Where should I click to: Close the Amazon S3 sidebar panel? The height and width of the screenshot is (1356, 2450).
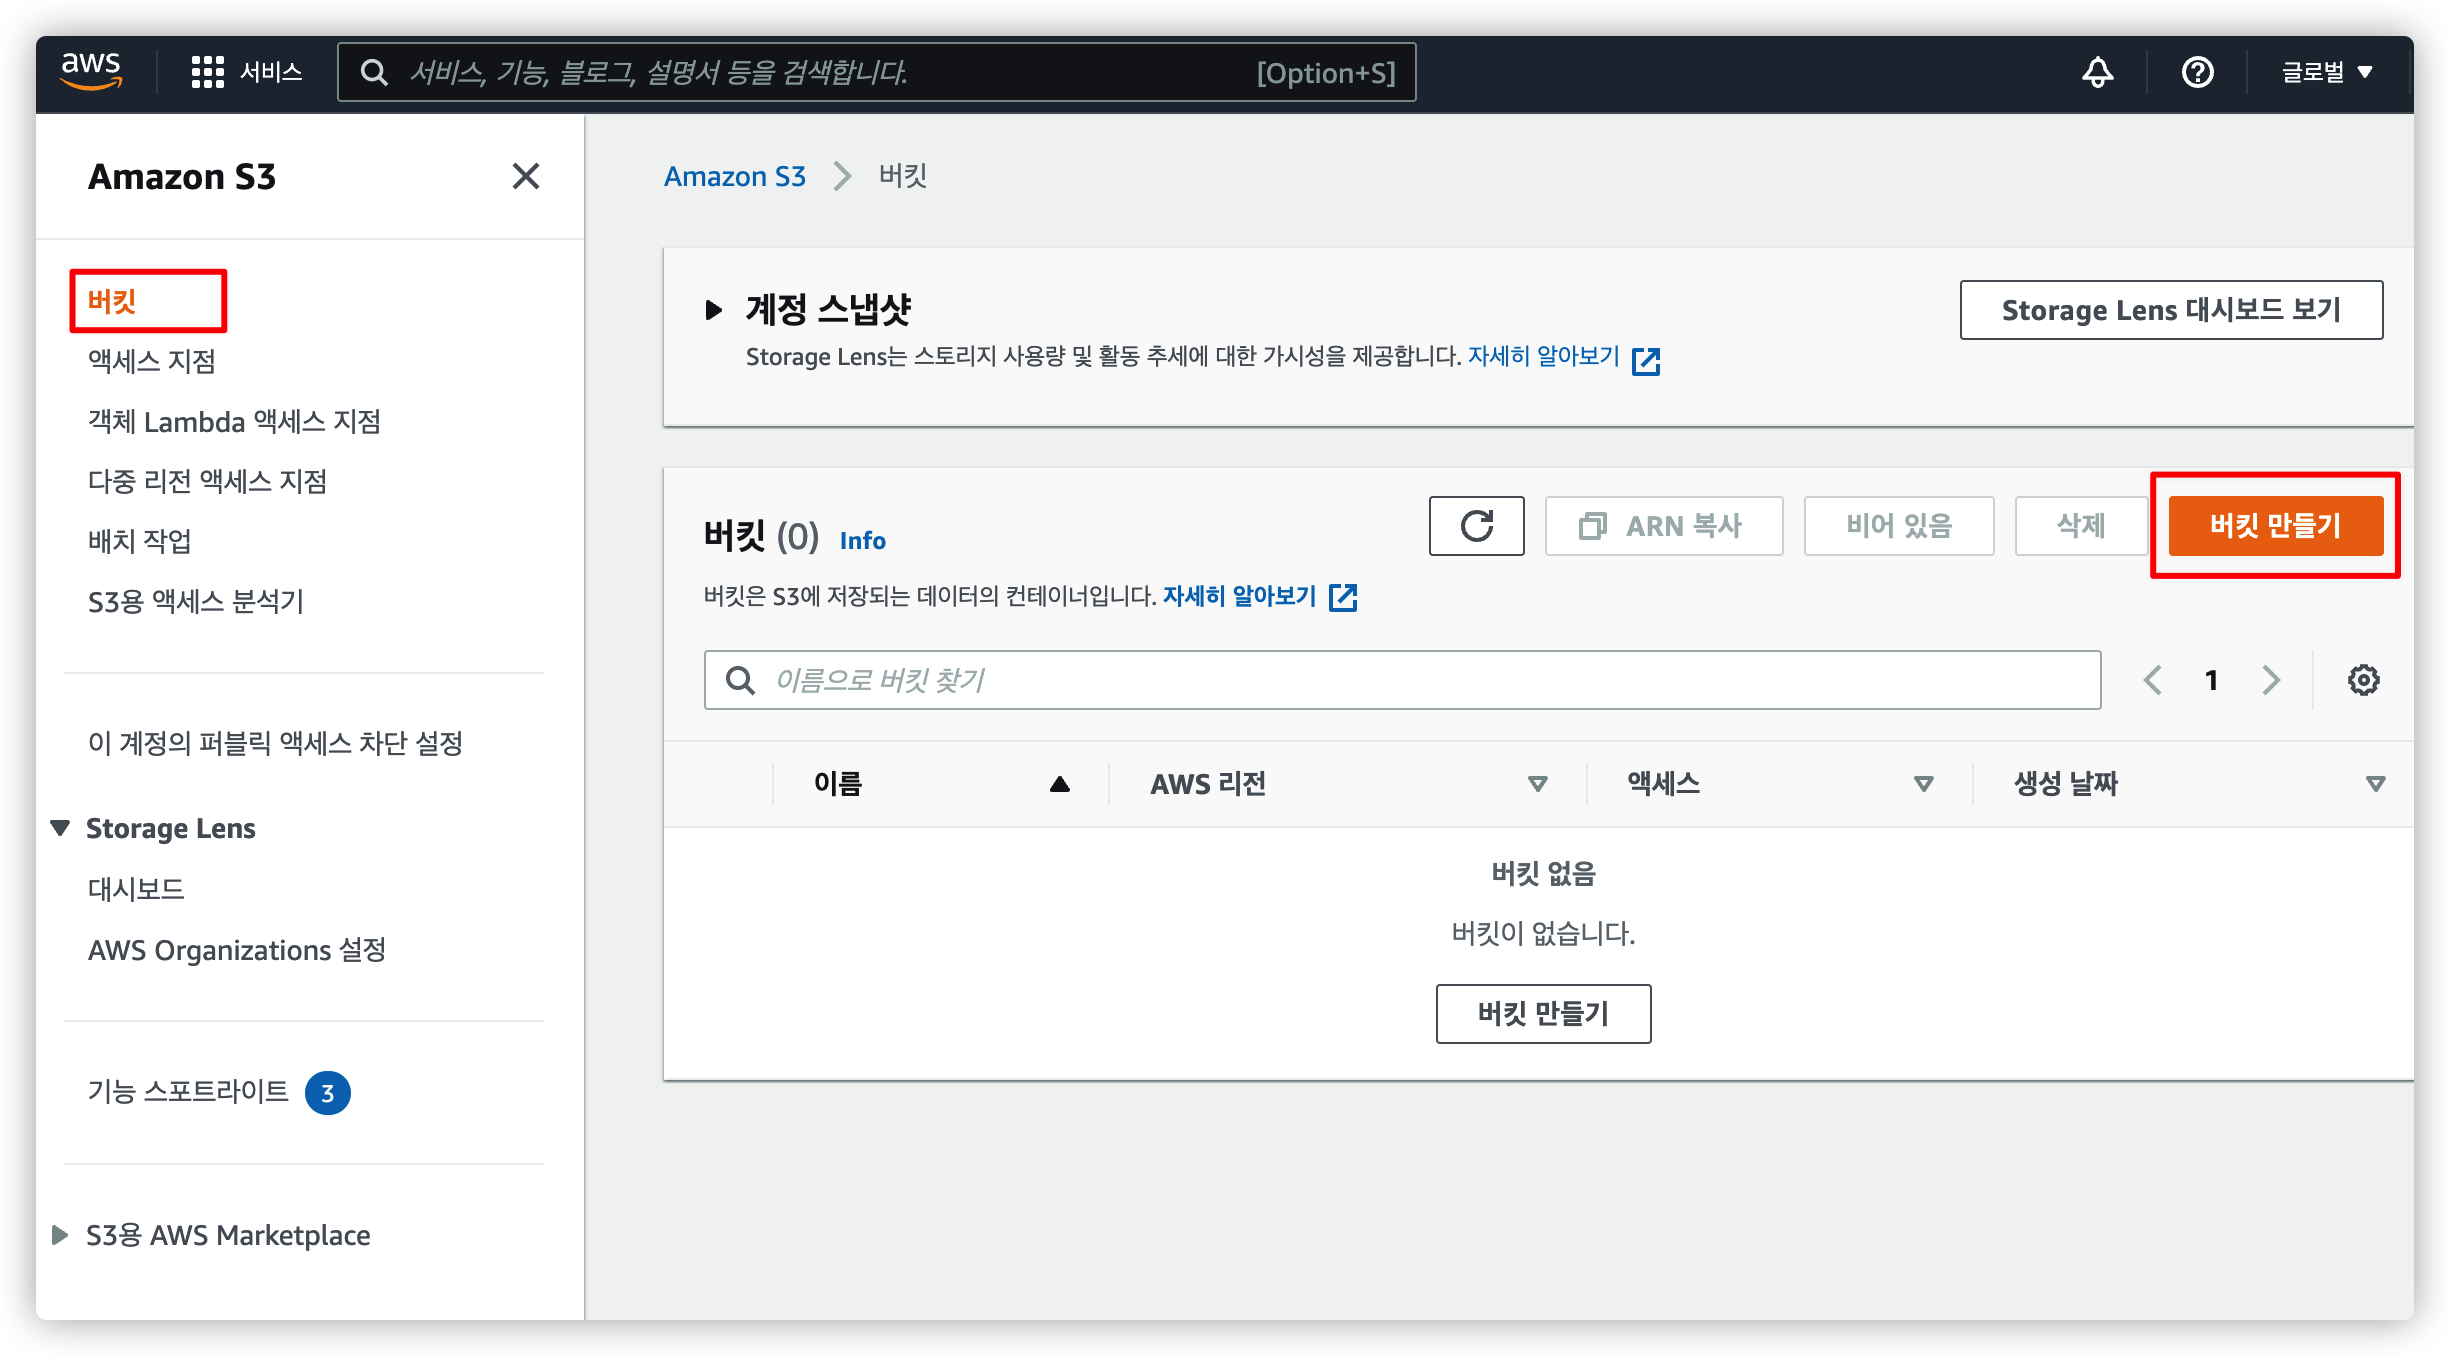(x=525, y=177)
